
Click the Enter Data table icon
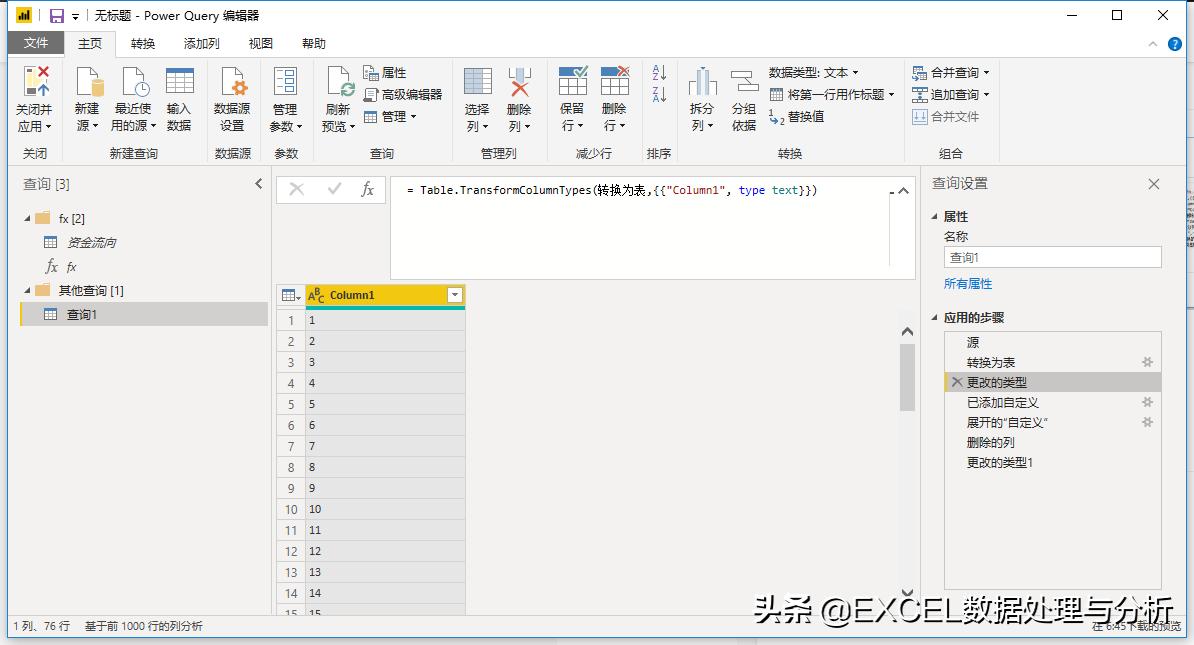[x=180, y=81]
